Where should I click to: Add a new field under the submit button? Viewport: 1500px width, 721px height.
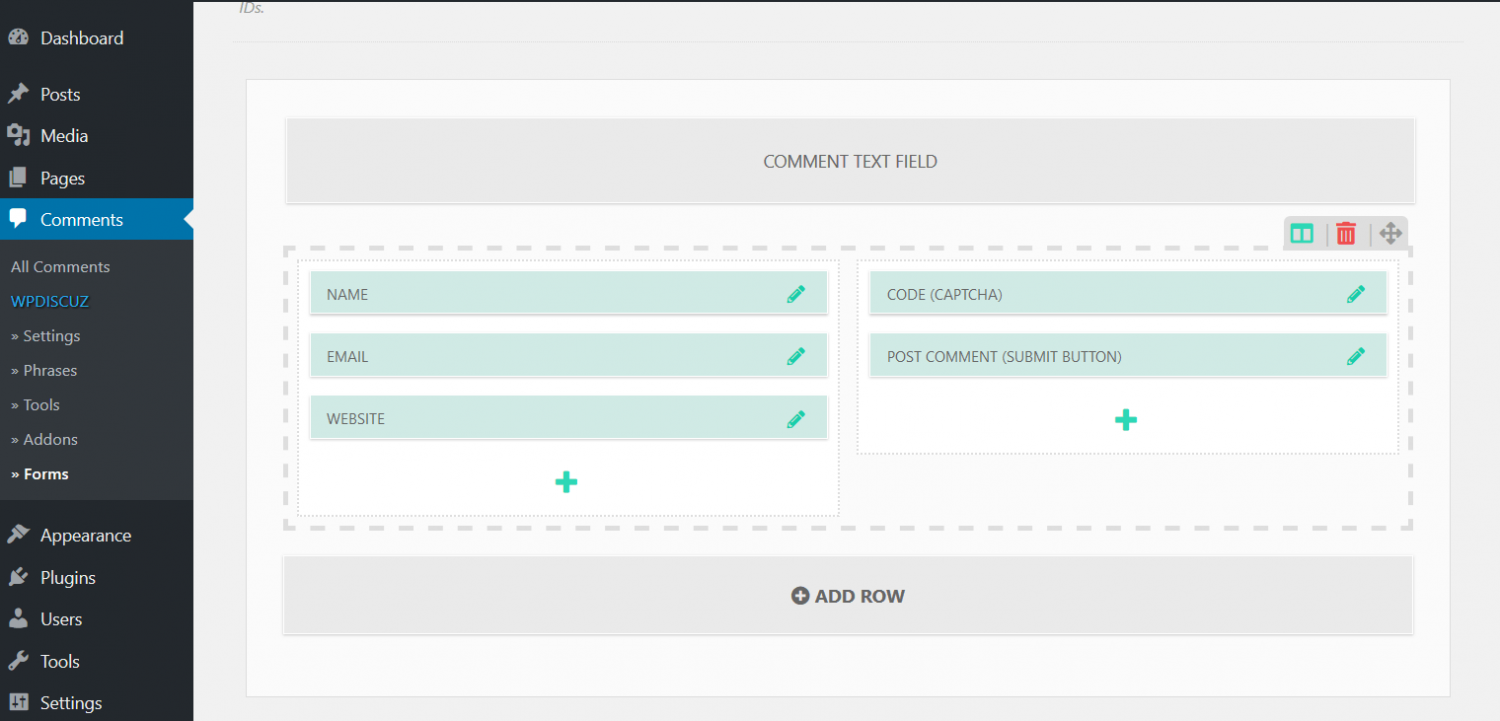[1126, 419]
